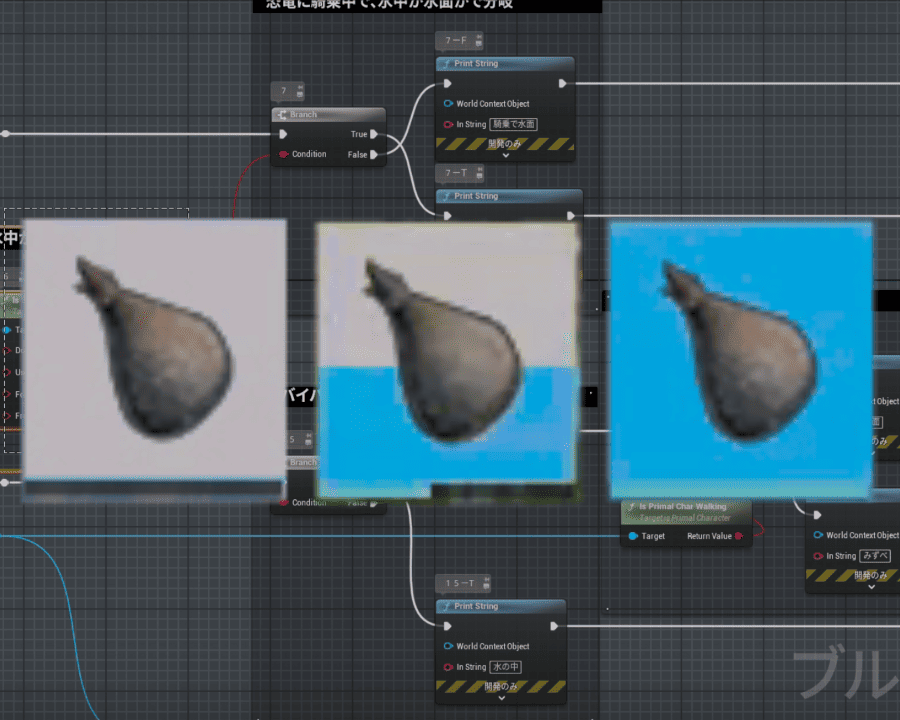Pin the 7-T comment bubble
This screenshot has height=720, width=900.
click(x=480, y=169)
